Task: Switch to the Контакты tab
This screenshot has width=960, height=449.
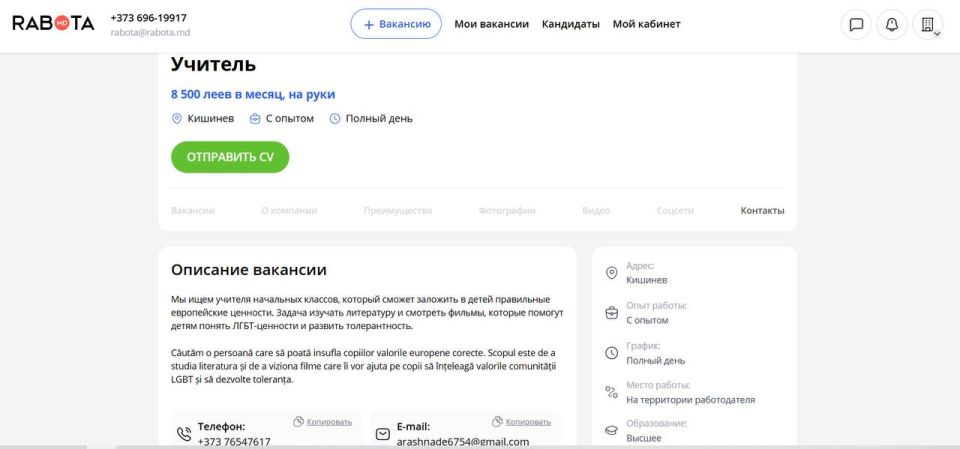Action: click(x=762, y=210)
